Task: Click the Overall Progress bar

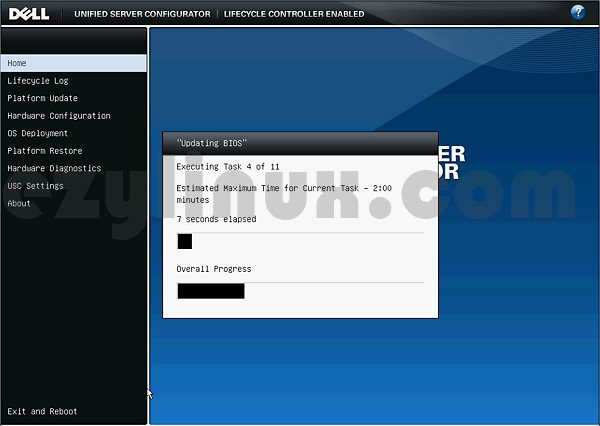Action: (300, 291)
